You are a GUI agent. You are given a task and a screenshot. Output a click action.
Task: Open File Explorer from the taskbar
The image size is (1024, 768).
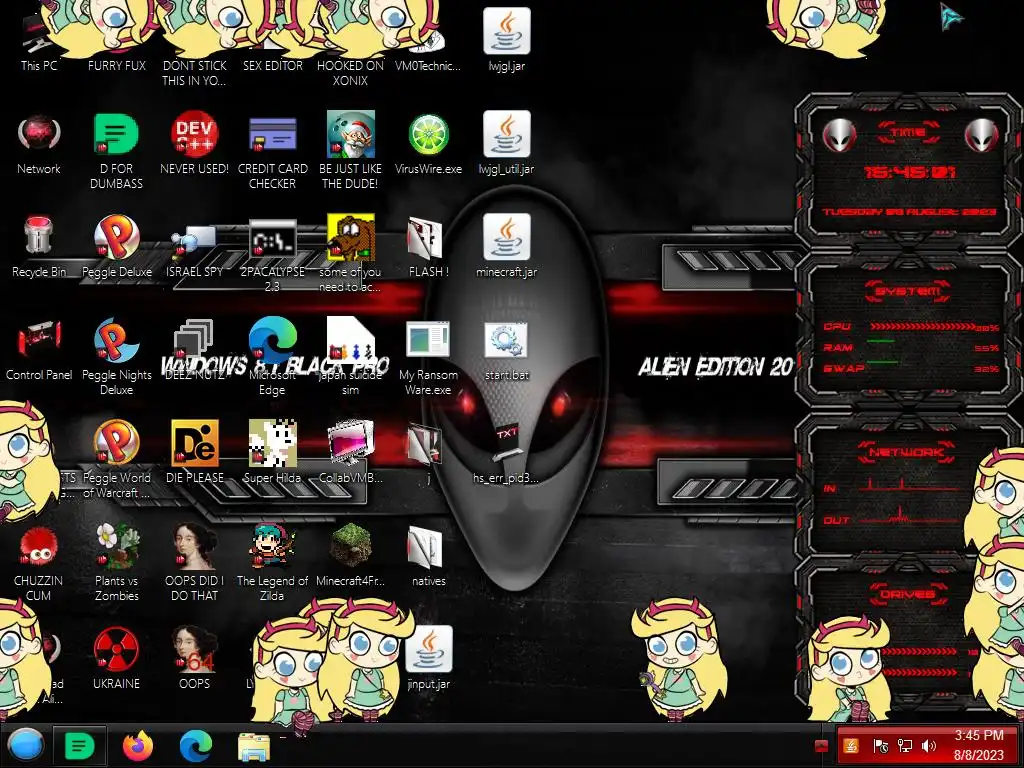click(x=254, y=747)
